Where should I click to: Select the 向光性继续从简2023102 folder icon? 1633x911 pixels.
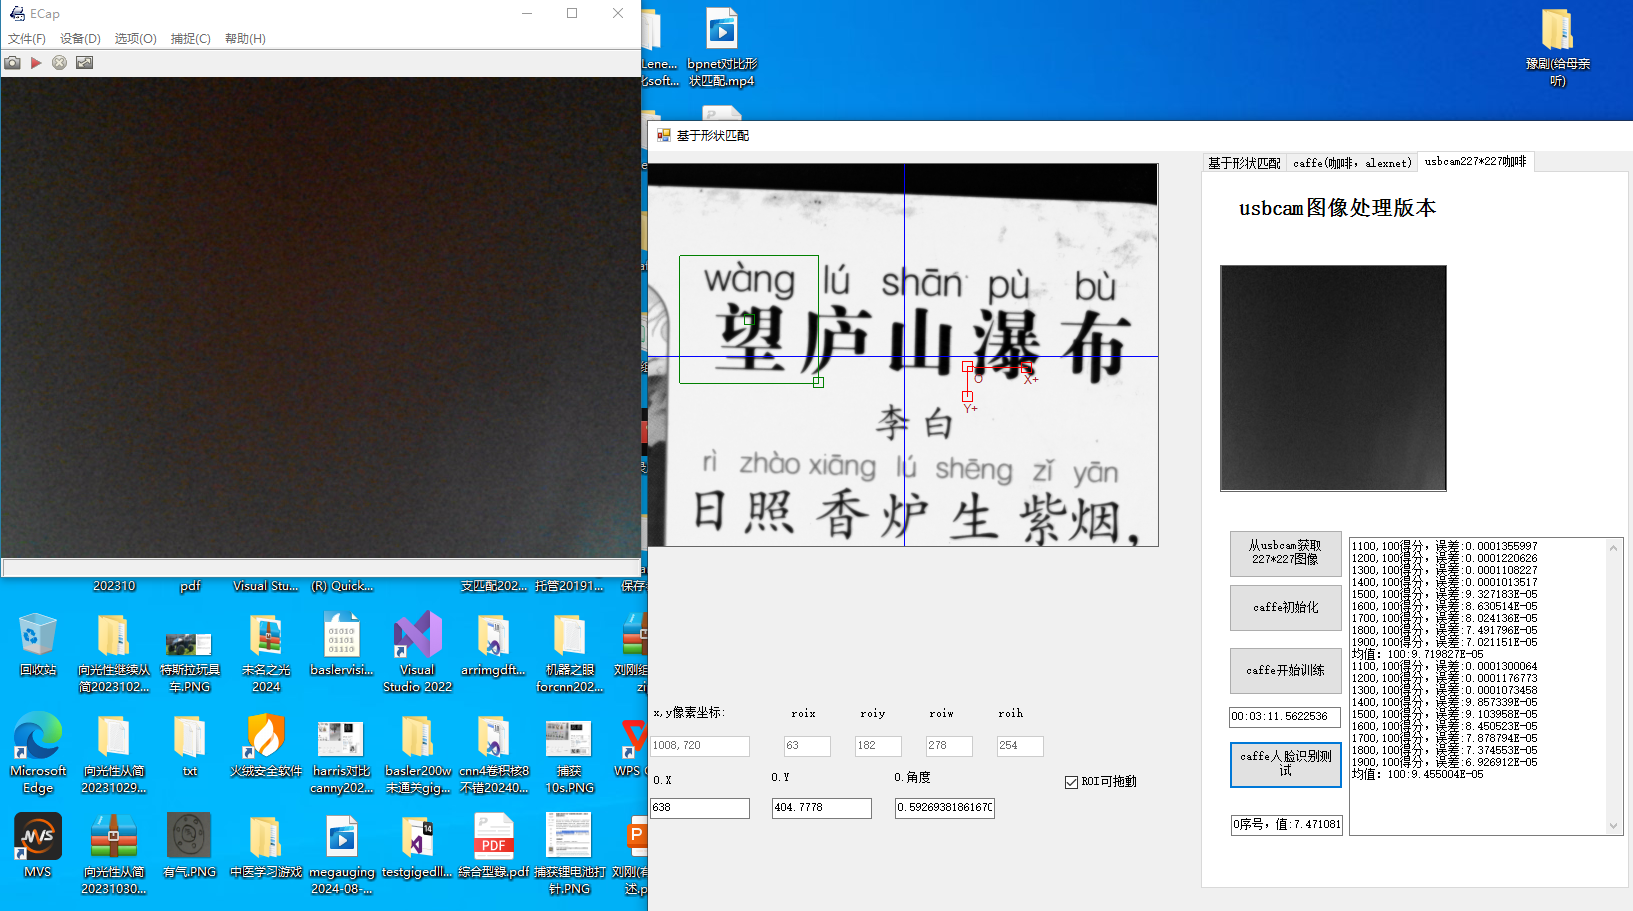click(114, 652)
